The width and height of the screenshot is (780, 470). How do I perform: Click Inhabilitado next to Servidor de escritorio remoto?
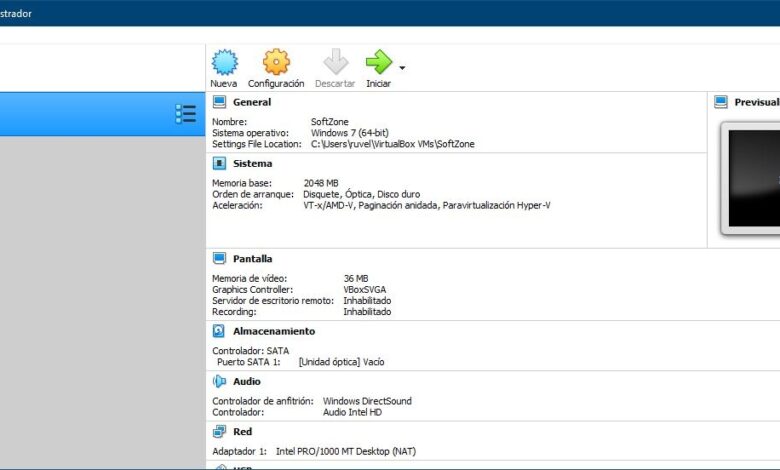(x=367, y=301)
